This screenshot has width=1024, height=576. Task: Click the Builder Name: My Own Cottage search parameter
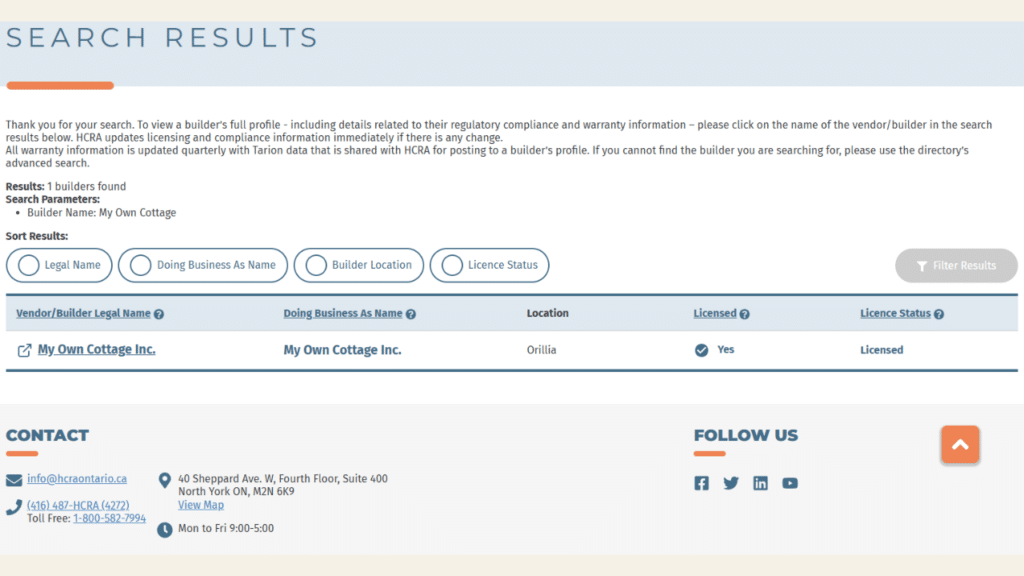[101, 213]
